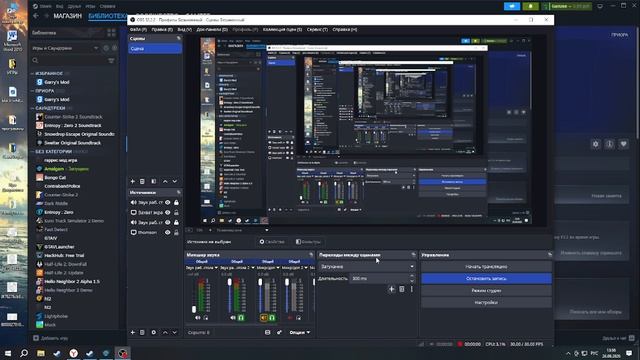Image resolution: width=640 pixels, height=360 pixels.
Task: Toggle visibility eye of the bottom source in the list
Action: pos(168,232)
